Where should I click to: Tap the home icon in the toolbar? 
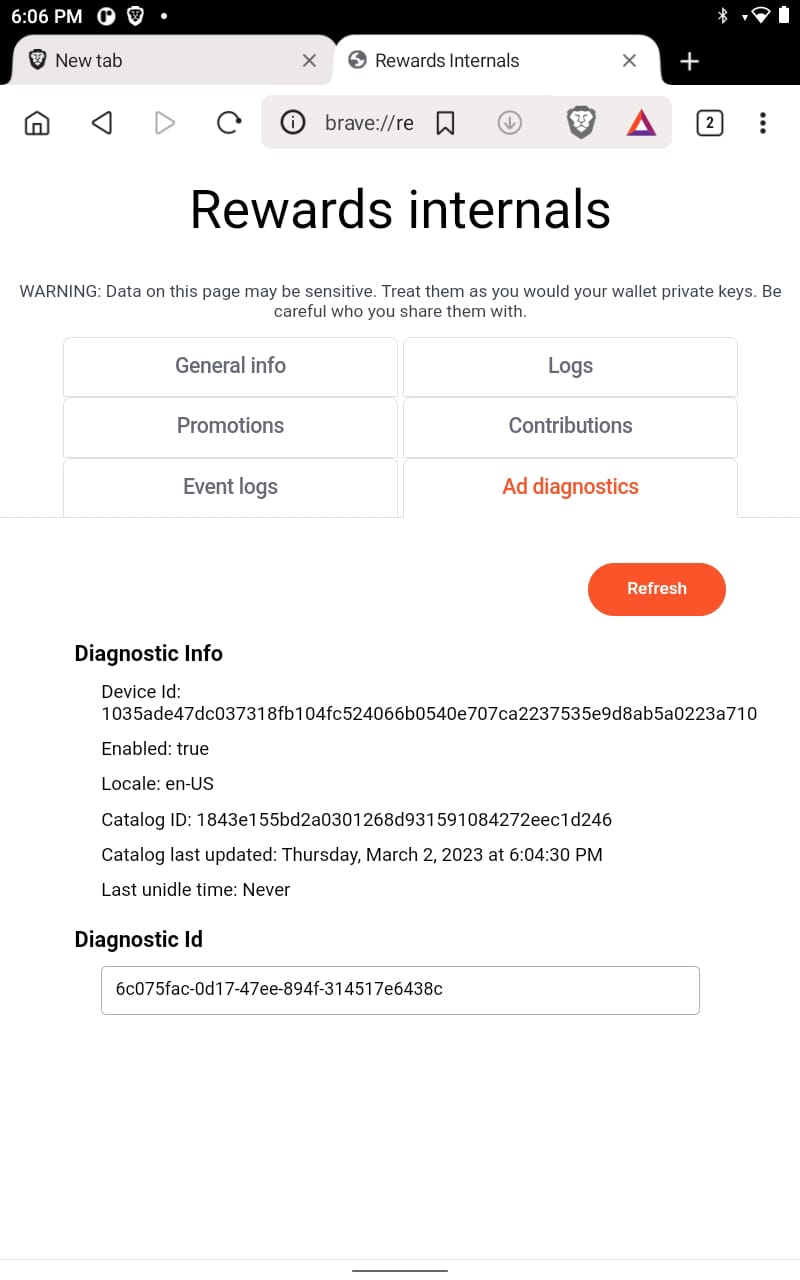36,122
